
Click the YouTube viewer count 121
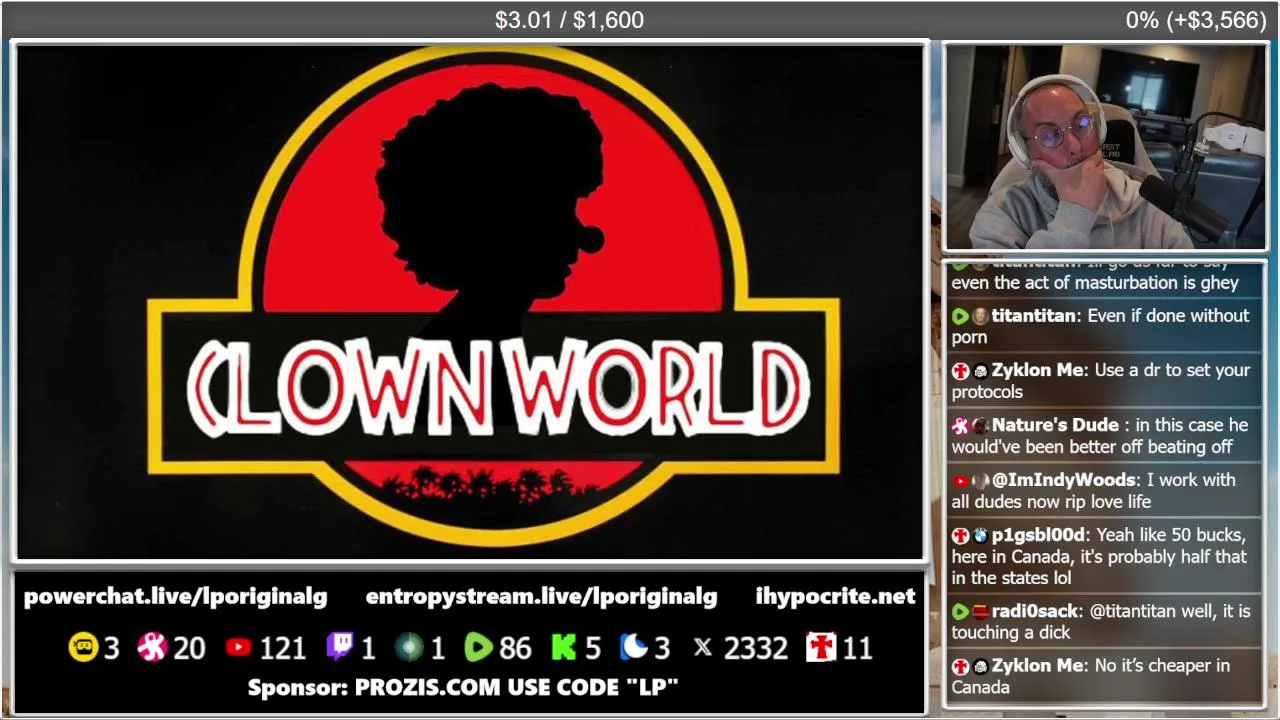282,648
